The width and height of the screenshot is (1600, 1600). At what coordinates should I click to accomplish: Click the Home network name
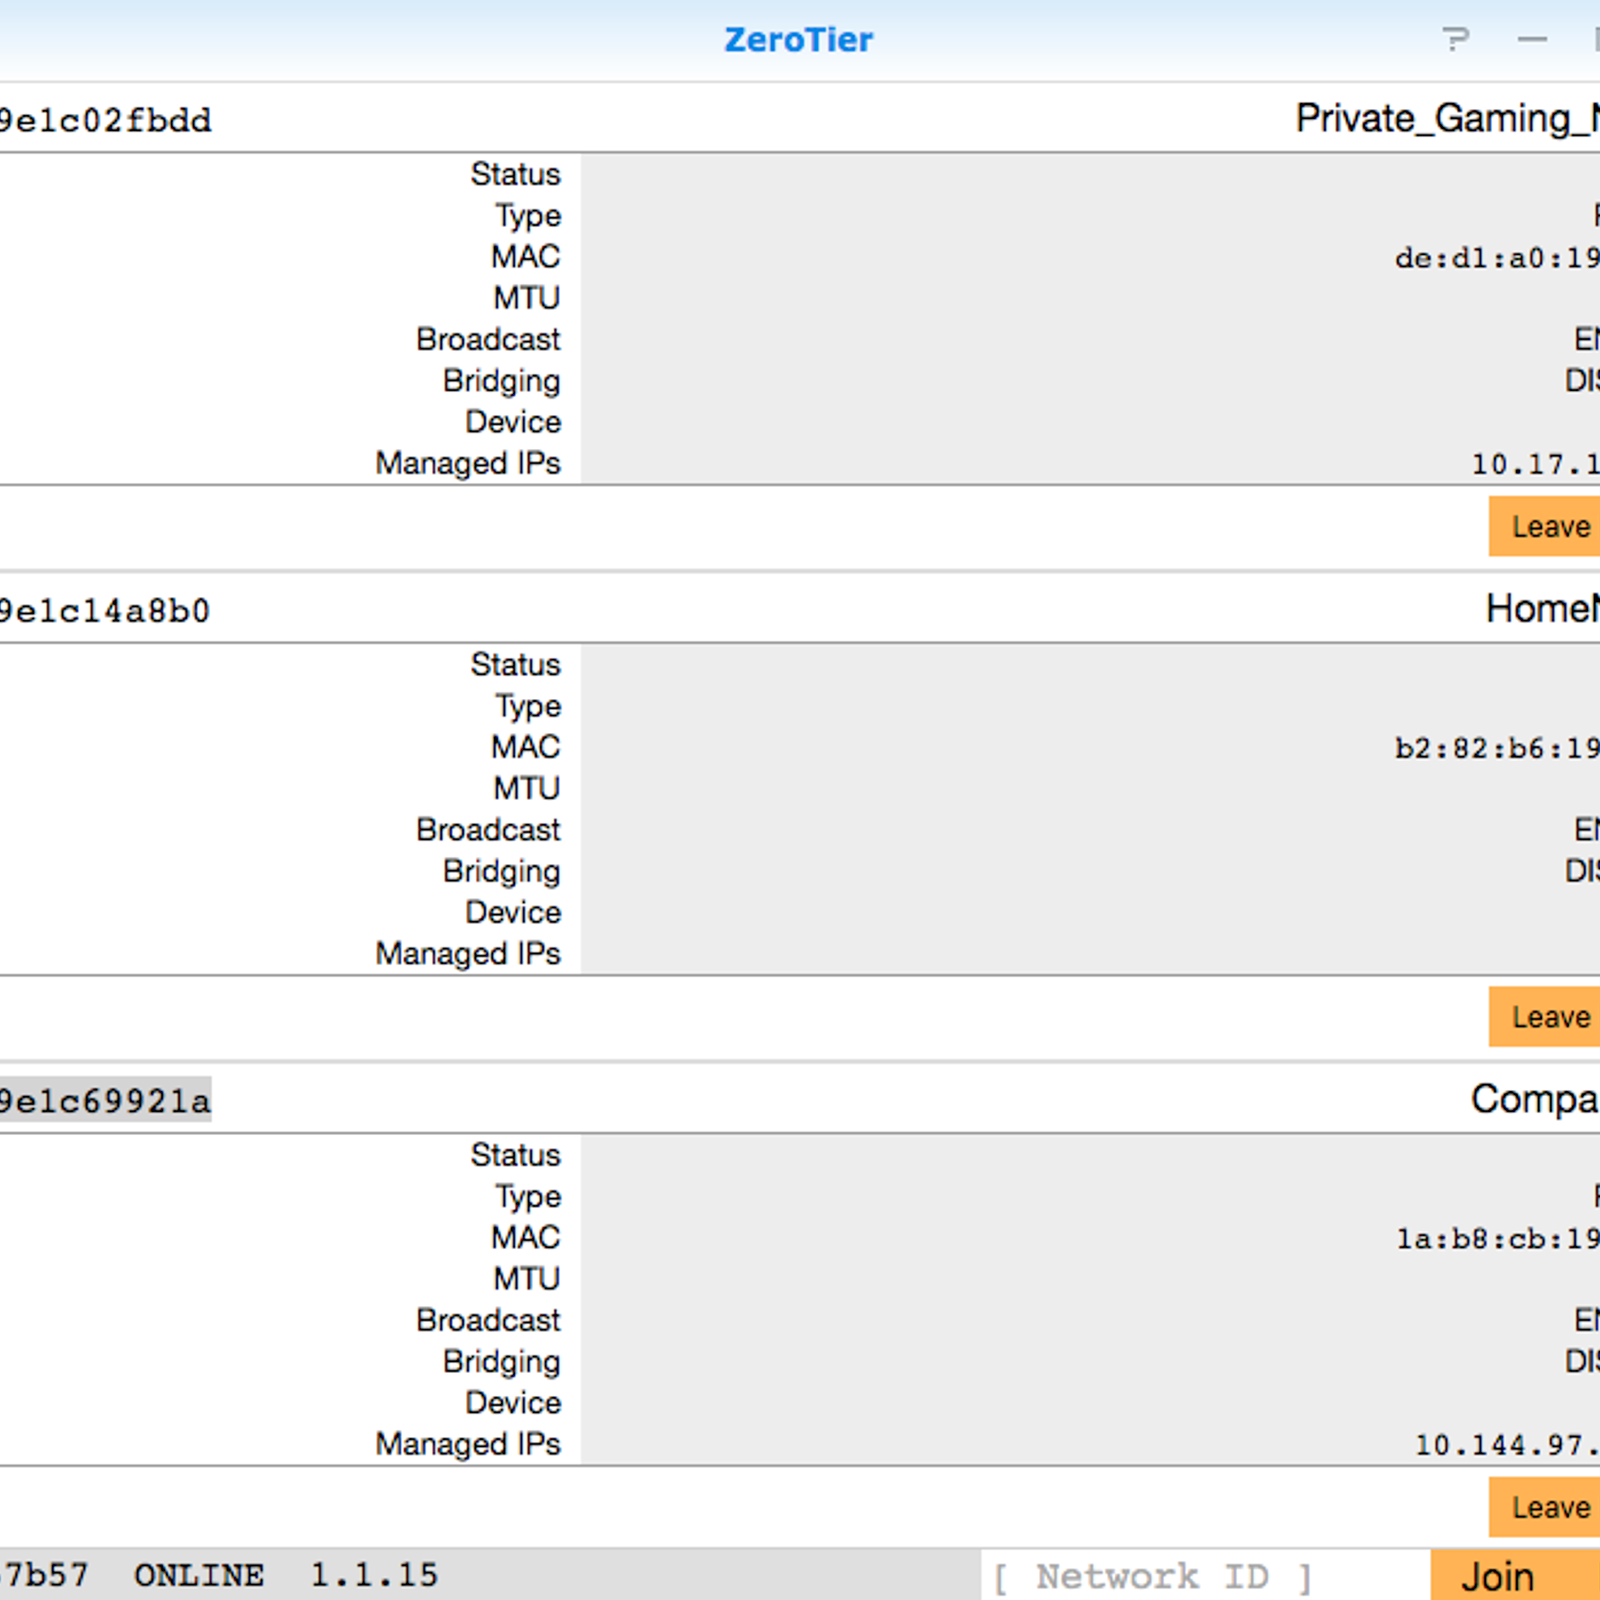click(1542, 609)
